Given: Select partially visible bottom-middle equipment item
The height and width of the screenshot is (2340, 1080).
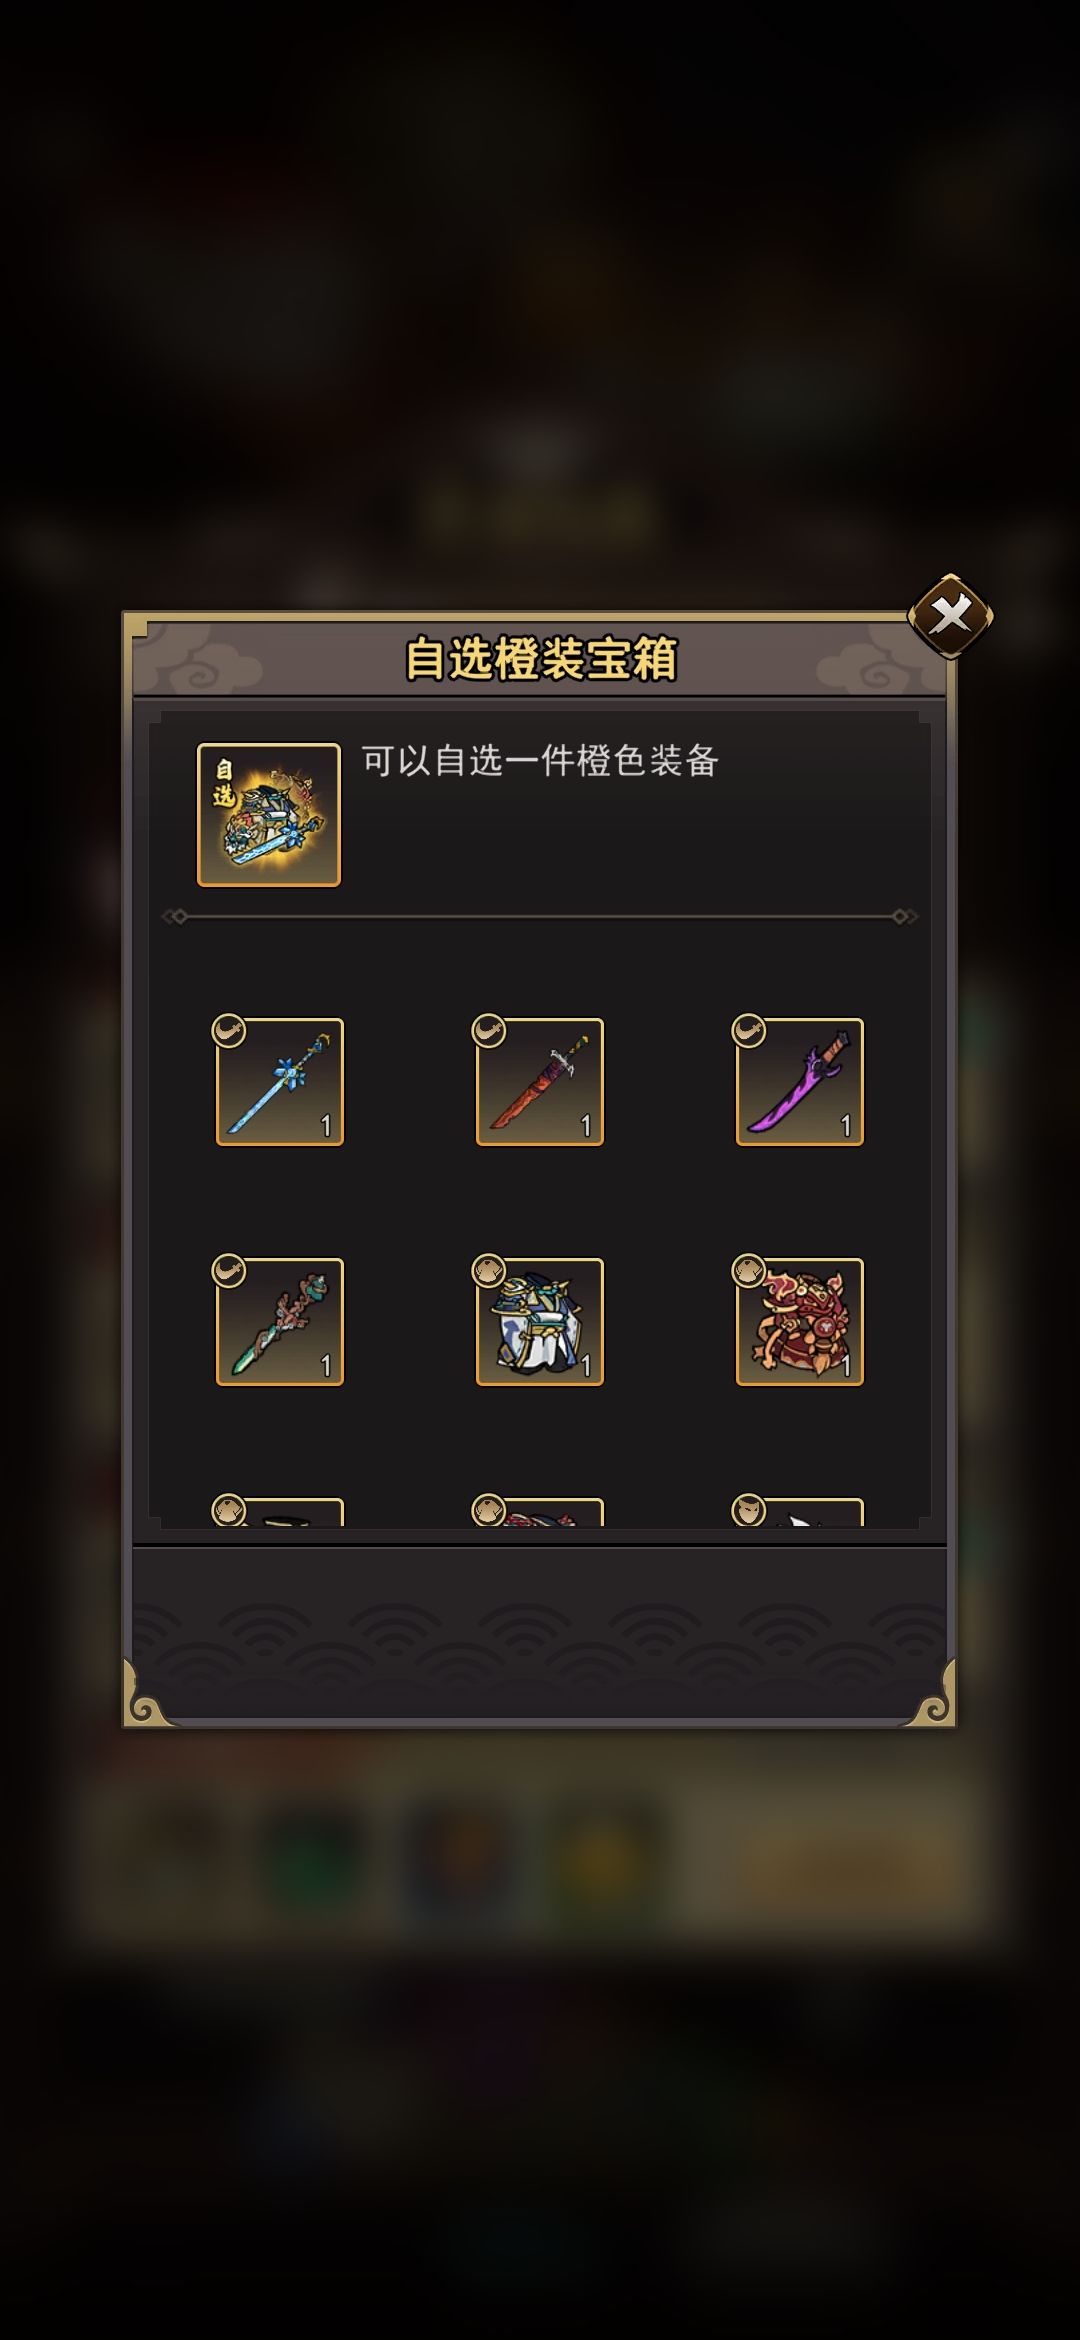Looking at the screenshot, I should [x=540, y=1512].
